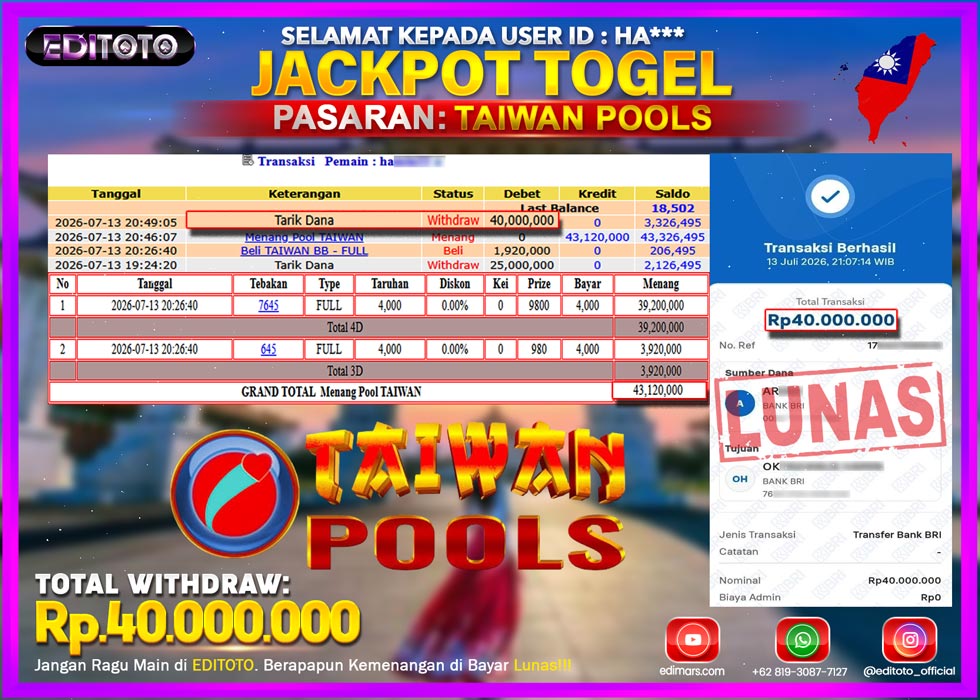
Task: Click the 'Total 3D' row label
Action: coord(345,371)
